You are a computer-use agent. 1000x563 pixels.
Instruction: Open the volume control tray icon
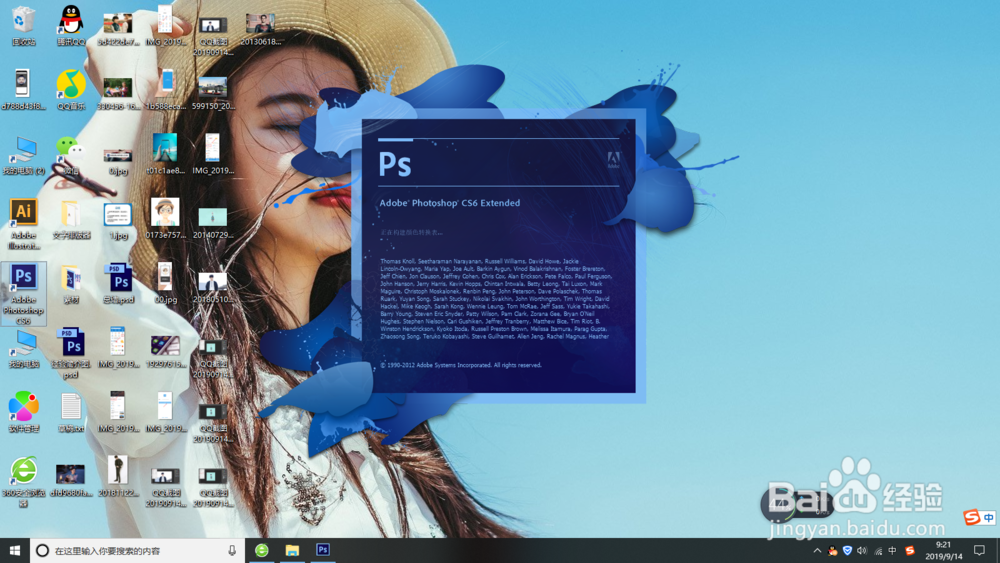862,550
